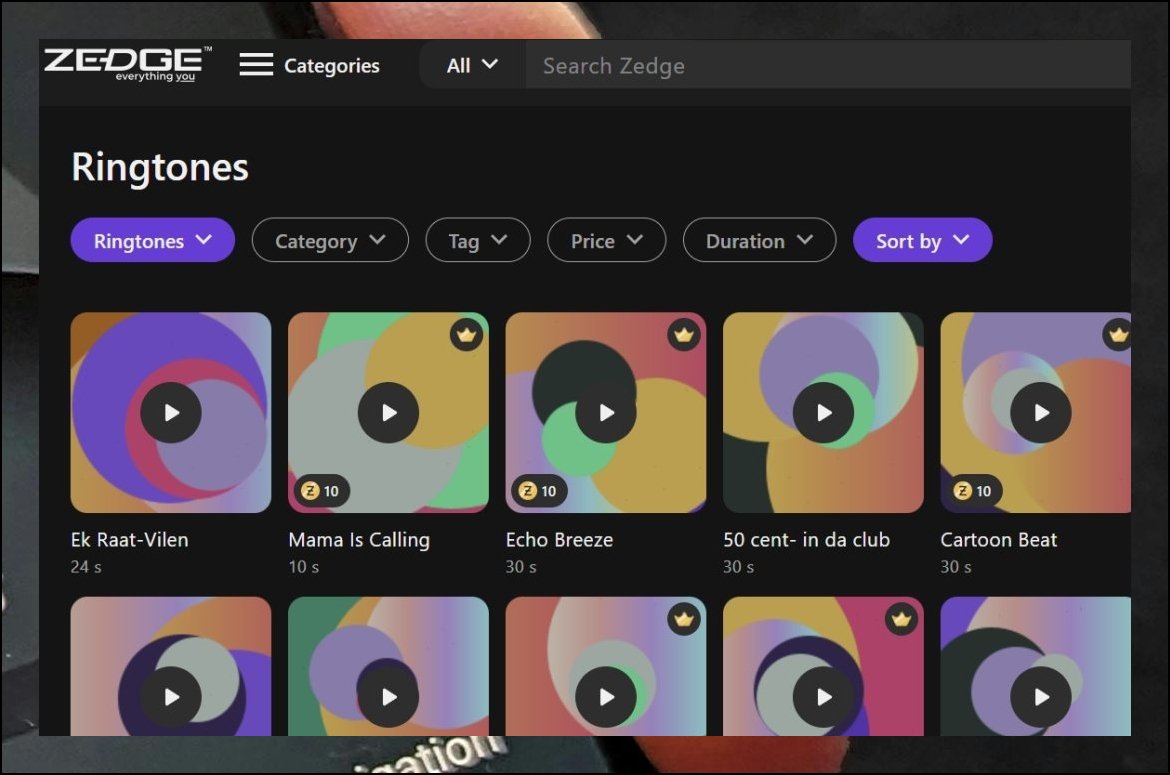
Task: Click premium crown on Mama Is Calling
Action: (466, 335)
